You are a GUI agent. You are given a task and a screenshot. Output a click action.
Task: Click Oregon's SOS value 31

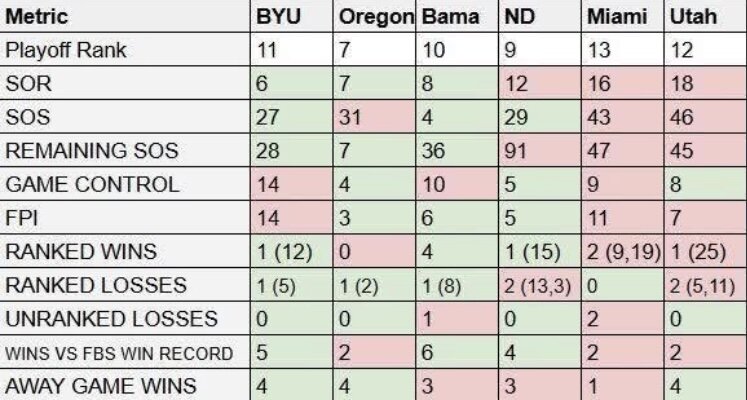[350, 117]
